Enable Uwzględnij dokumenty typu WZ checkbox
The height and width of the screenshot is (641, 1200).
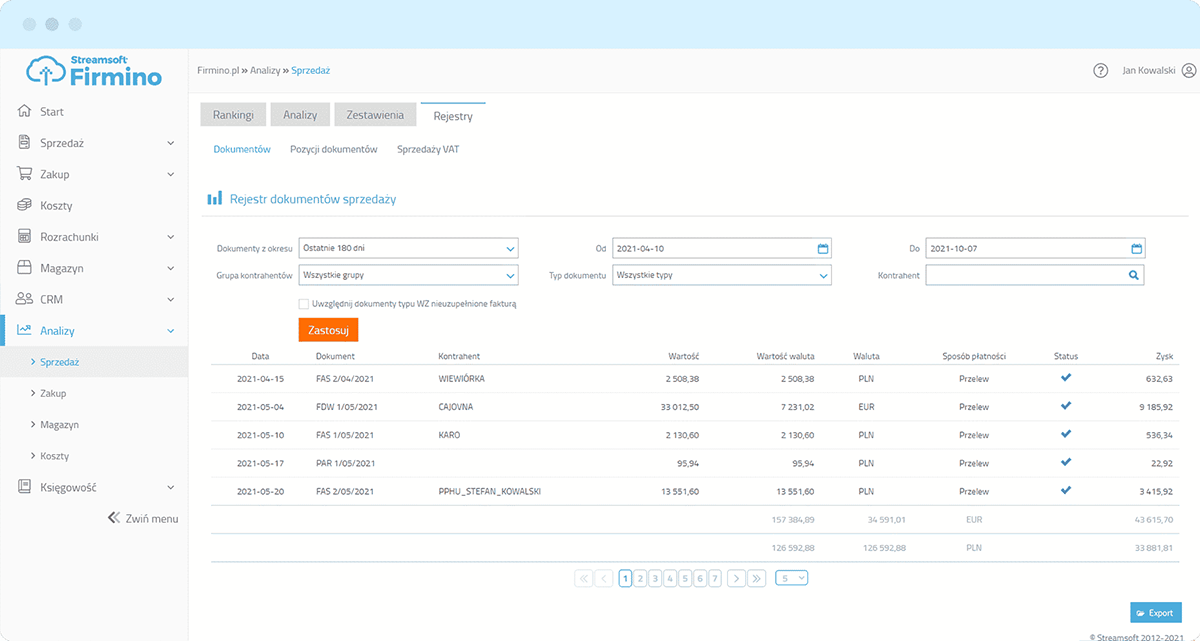pos(303,303)
